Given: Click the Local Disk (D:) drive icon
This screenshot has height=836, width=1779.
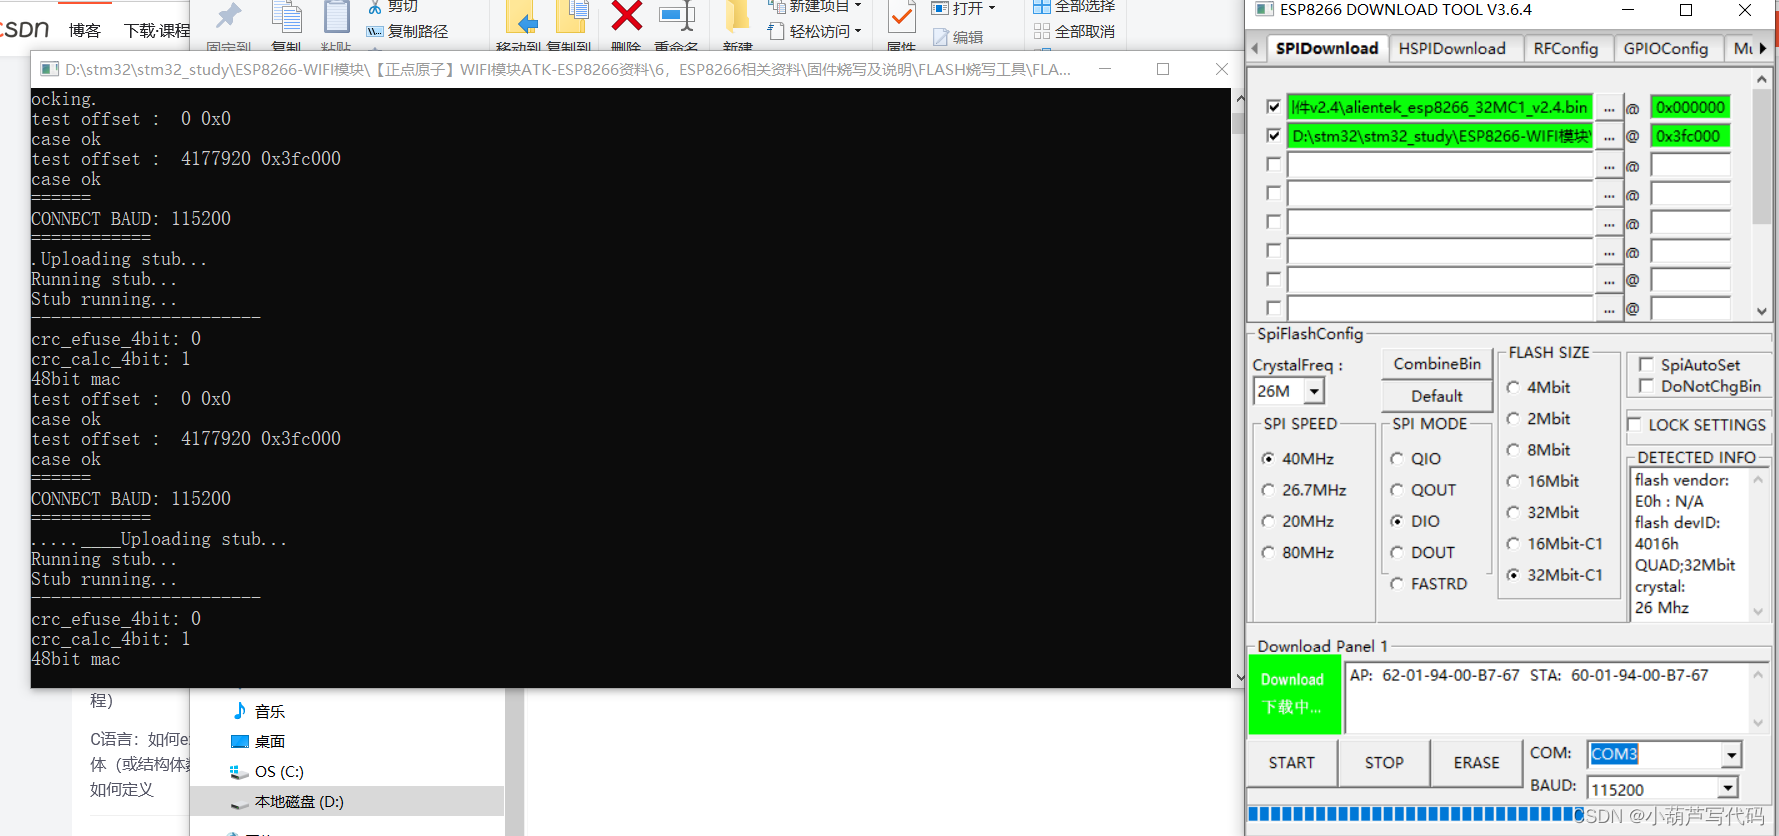Looking at the screenshot, I should (240, 802).
